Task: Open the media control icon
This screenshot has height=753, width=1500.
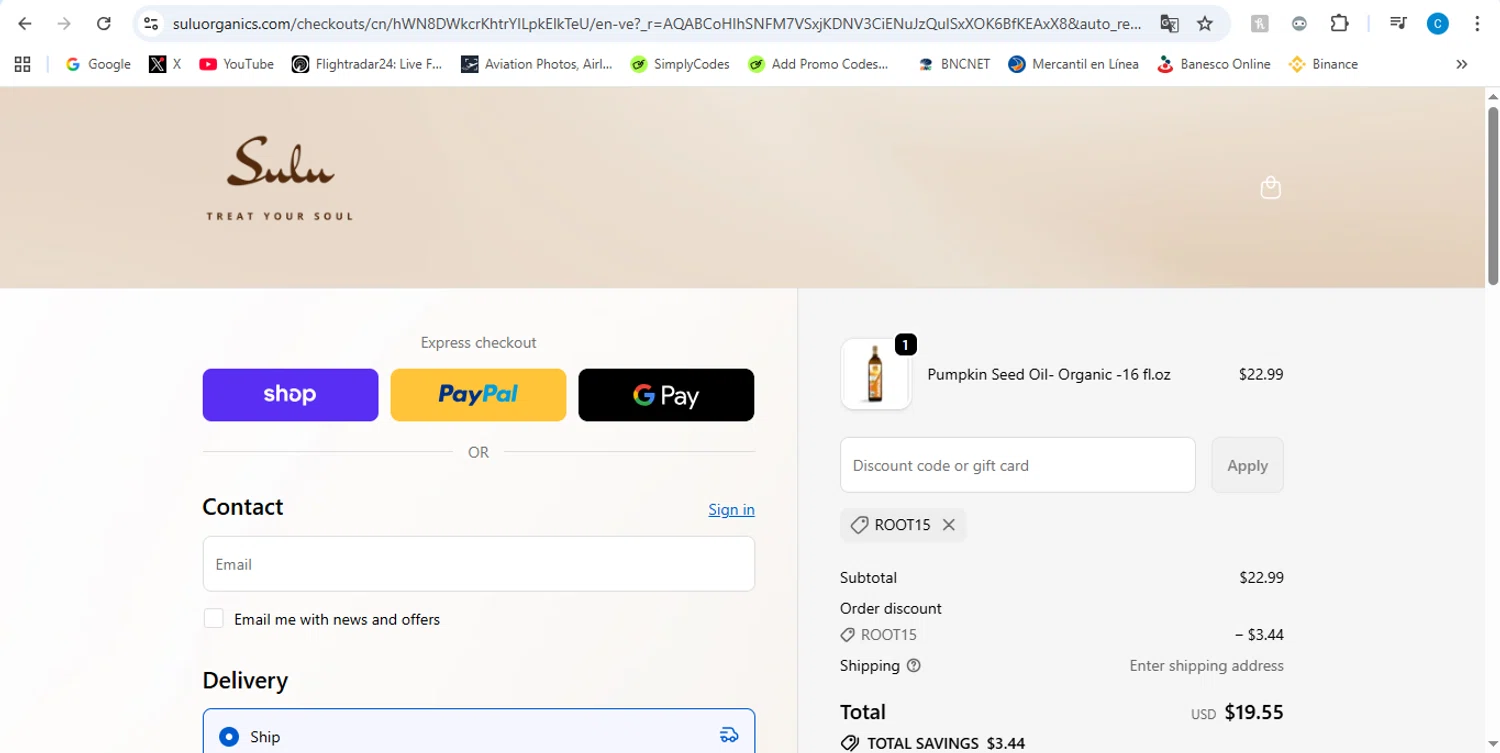Action: (x=1398, y=23)
